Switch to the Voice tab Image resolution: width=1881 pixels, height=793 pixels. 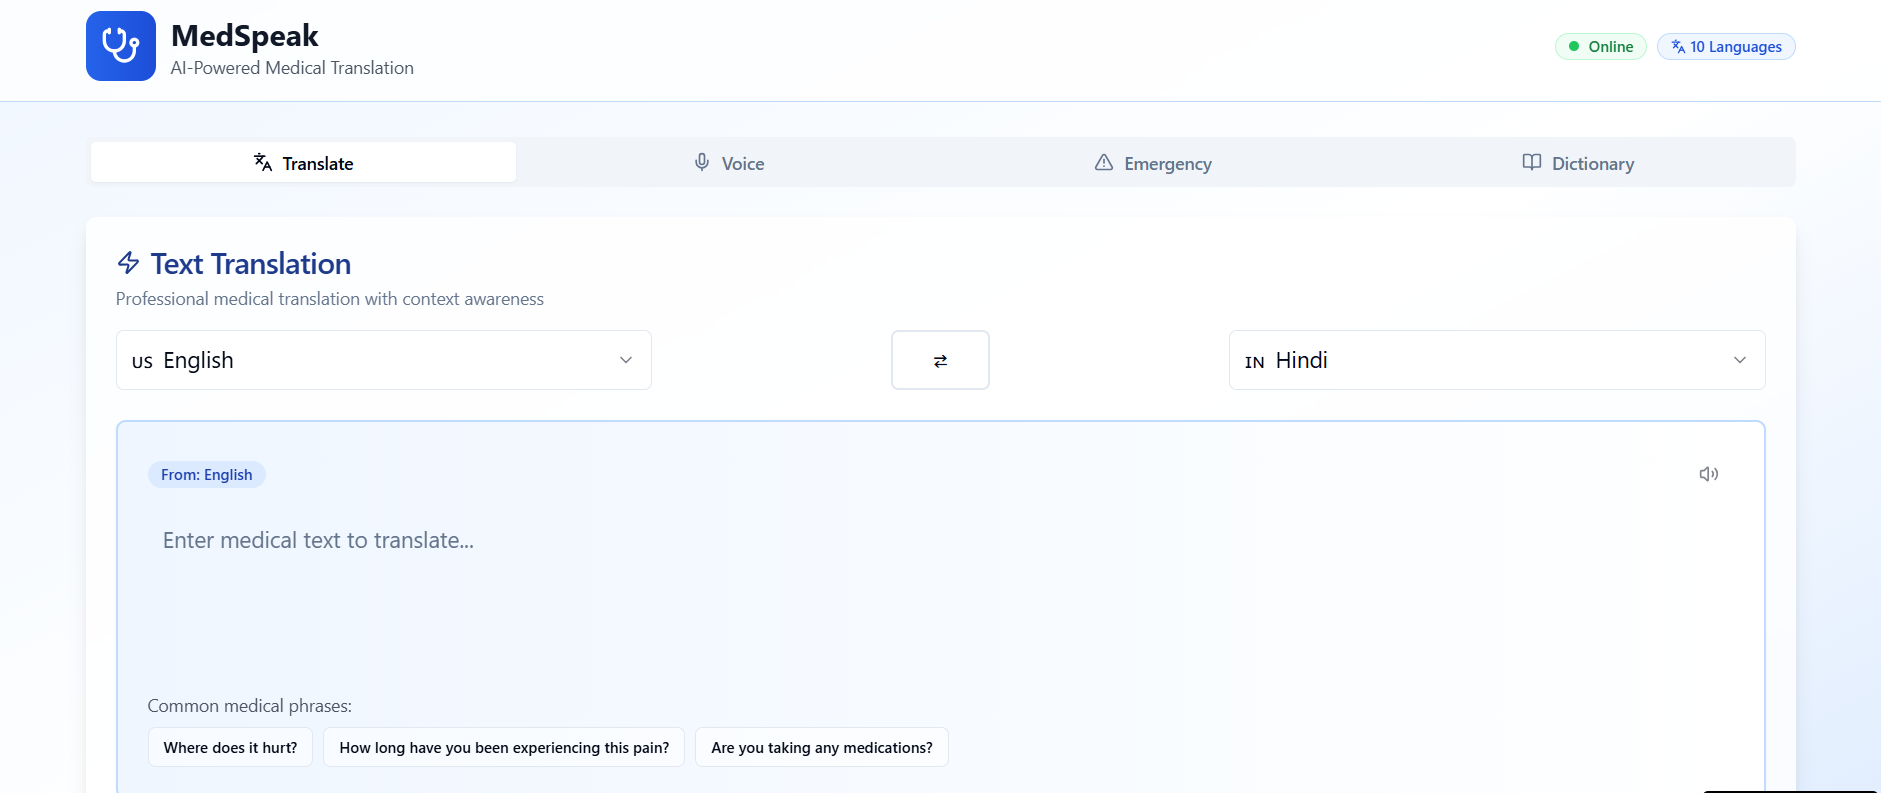click(x=729, y=162)
